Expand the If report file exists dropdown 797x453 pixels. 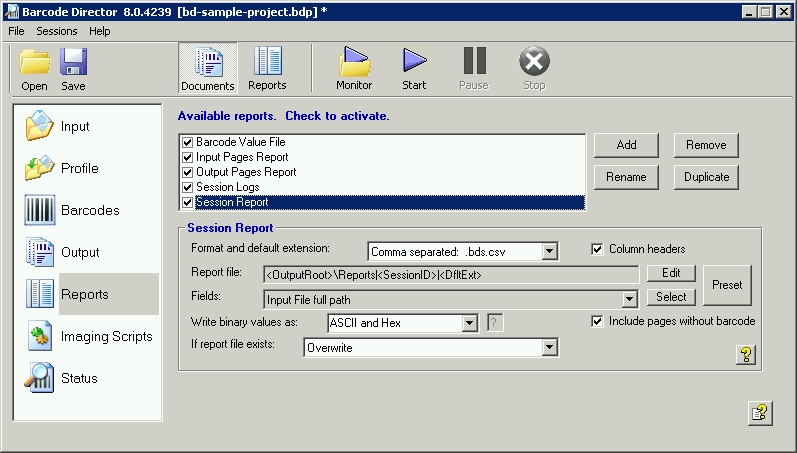548,348
